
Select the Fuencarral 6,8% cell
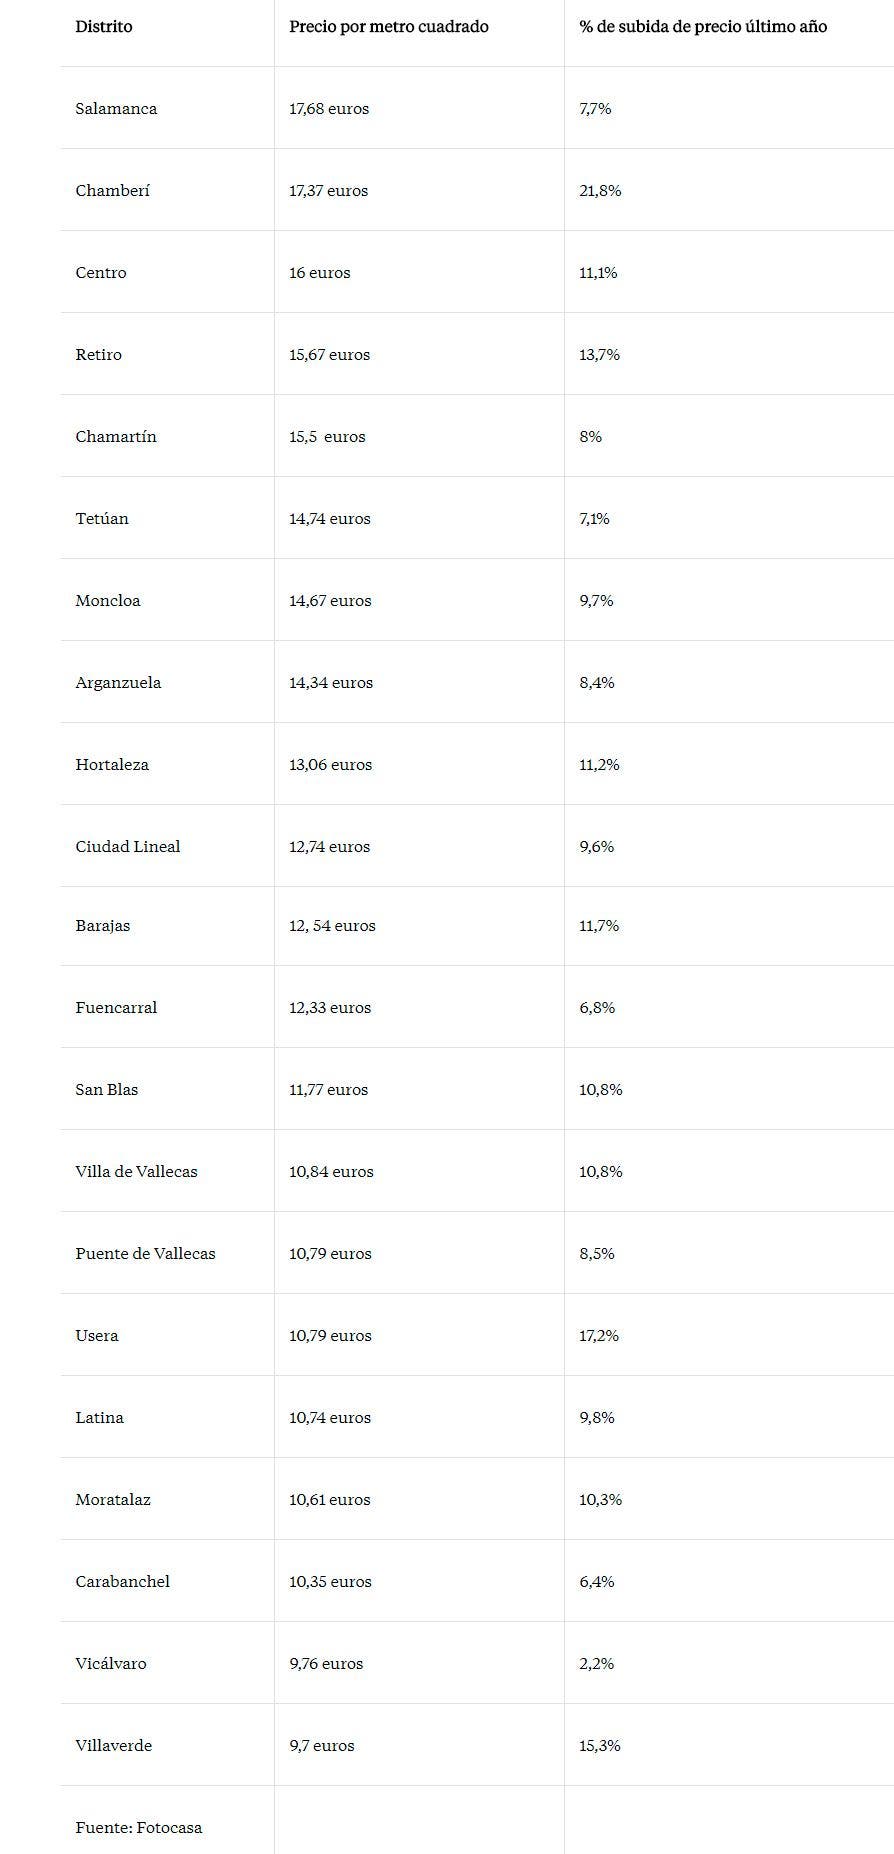tap(597, 1008)
